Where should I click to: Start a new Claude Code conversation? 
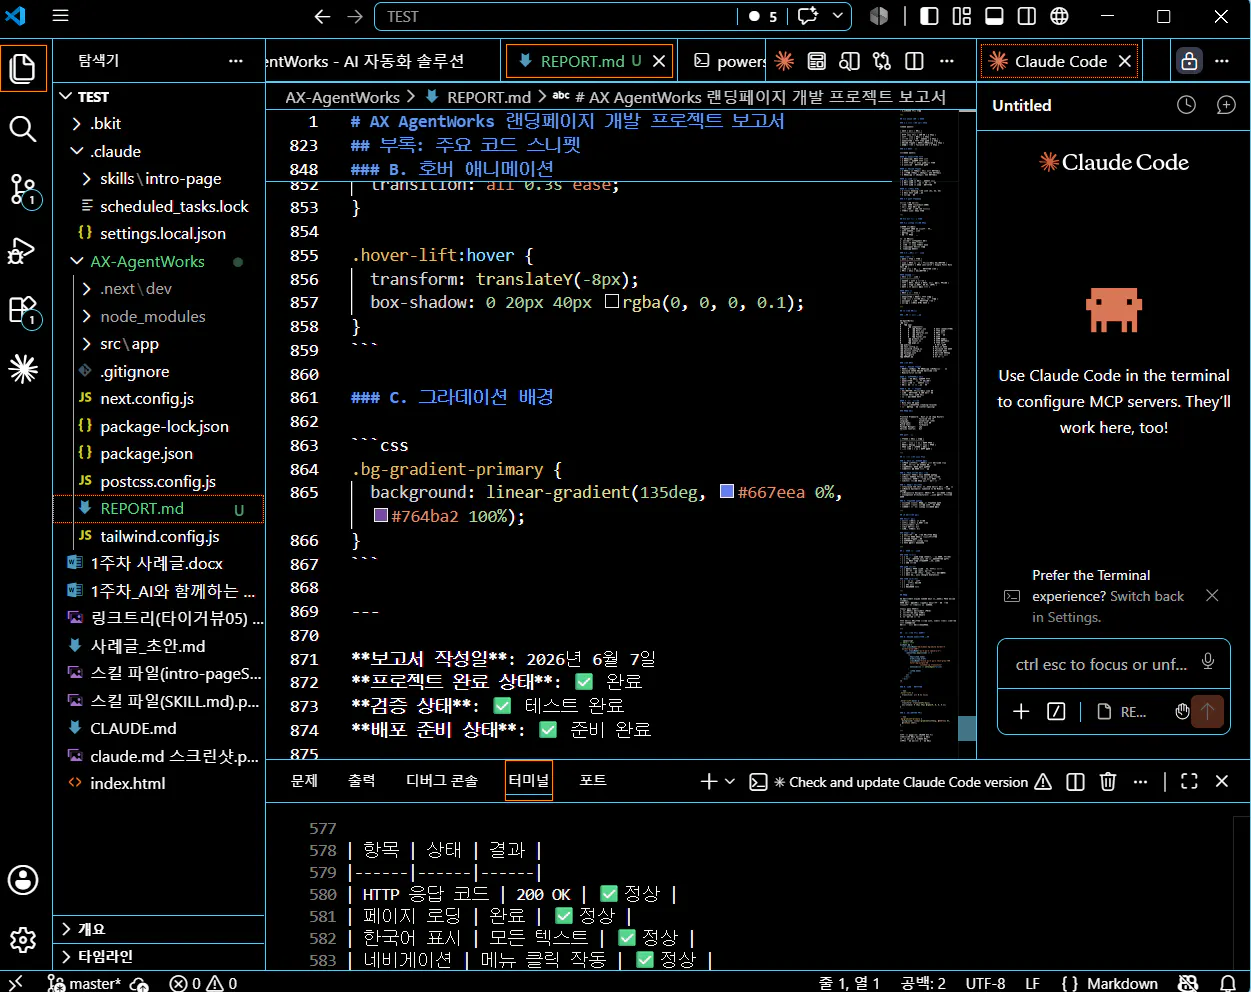pyautogui.click(x=1226, y=105)
